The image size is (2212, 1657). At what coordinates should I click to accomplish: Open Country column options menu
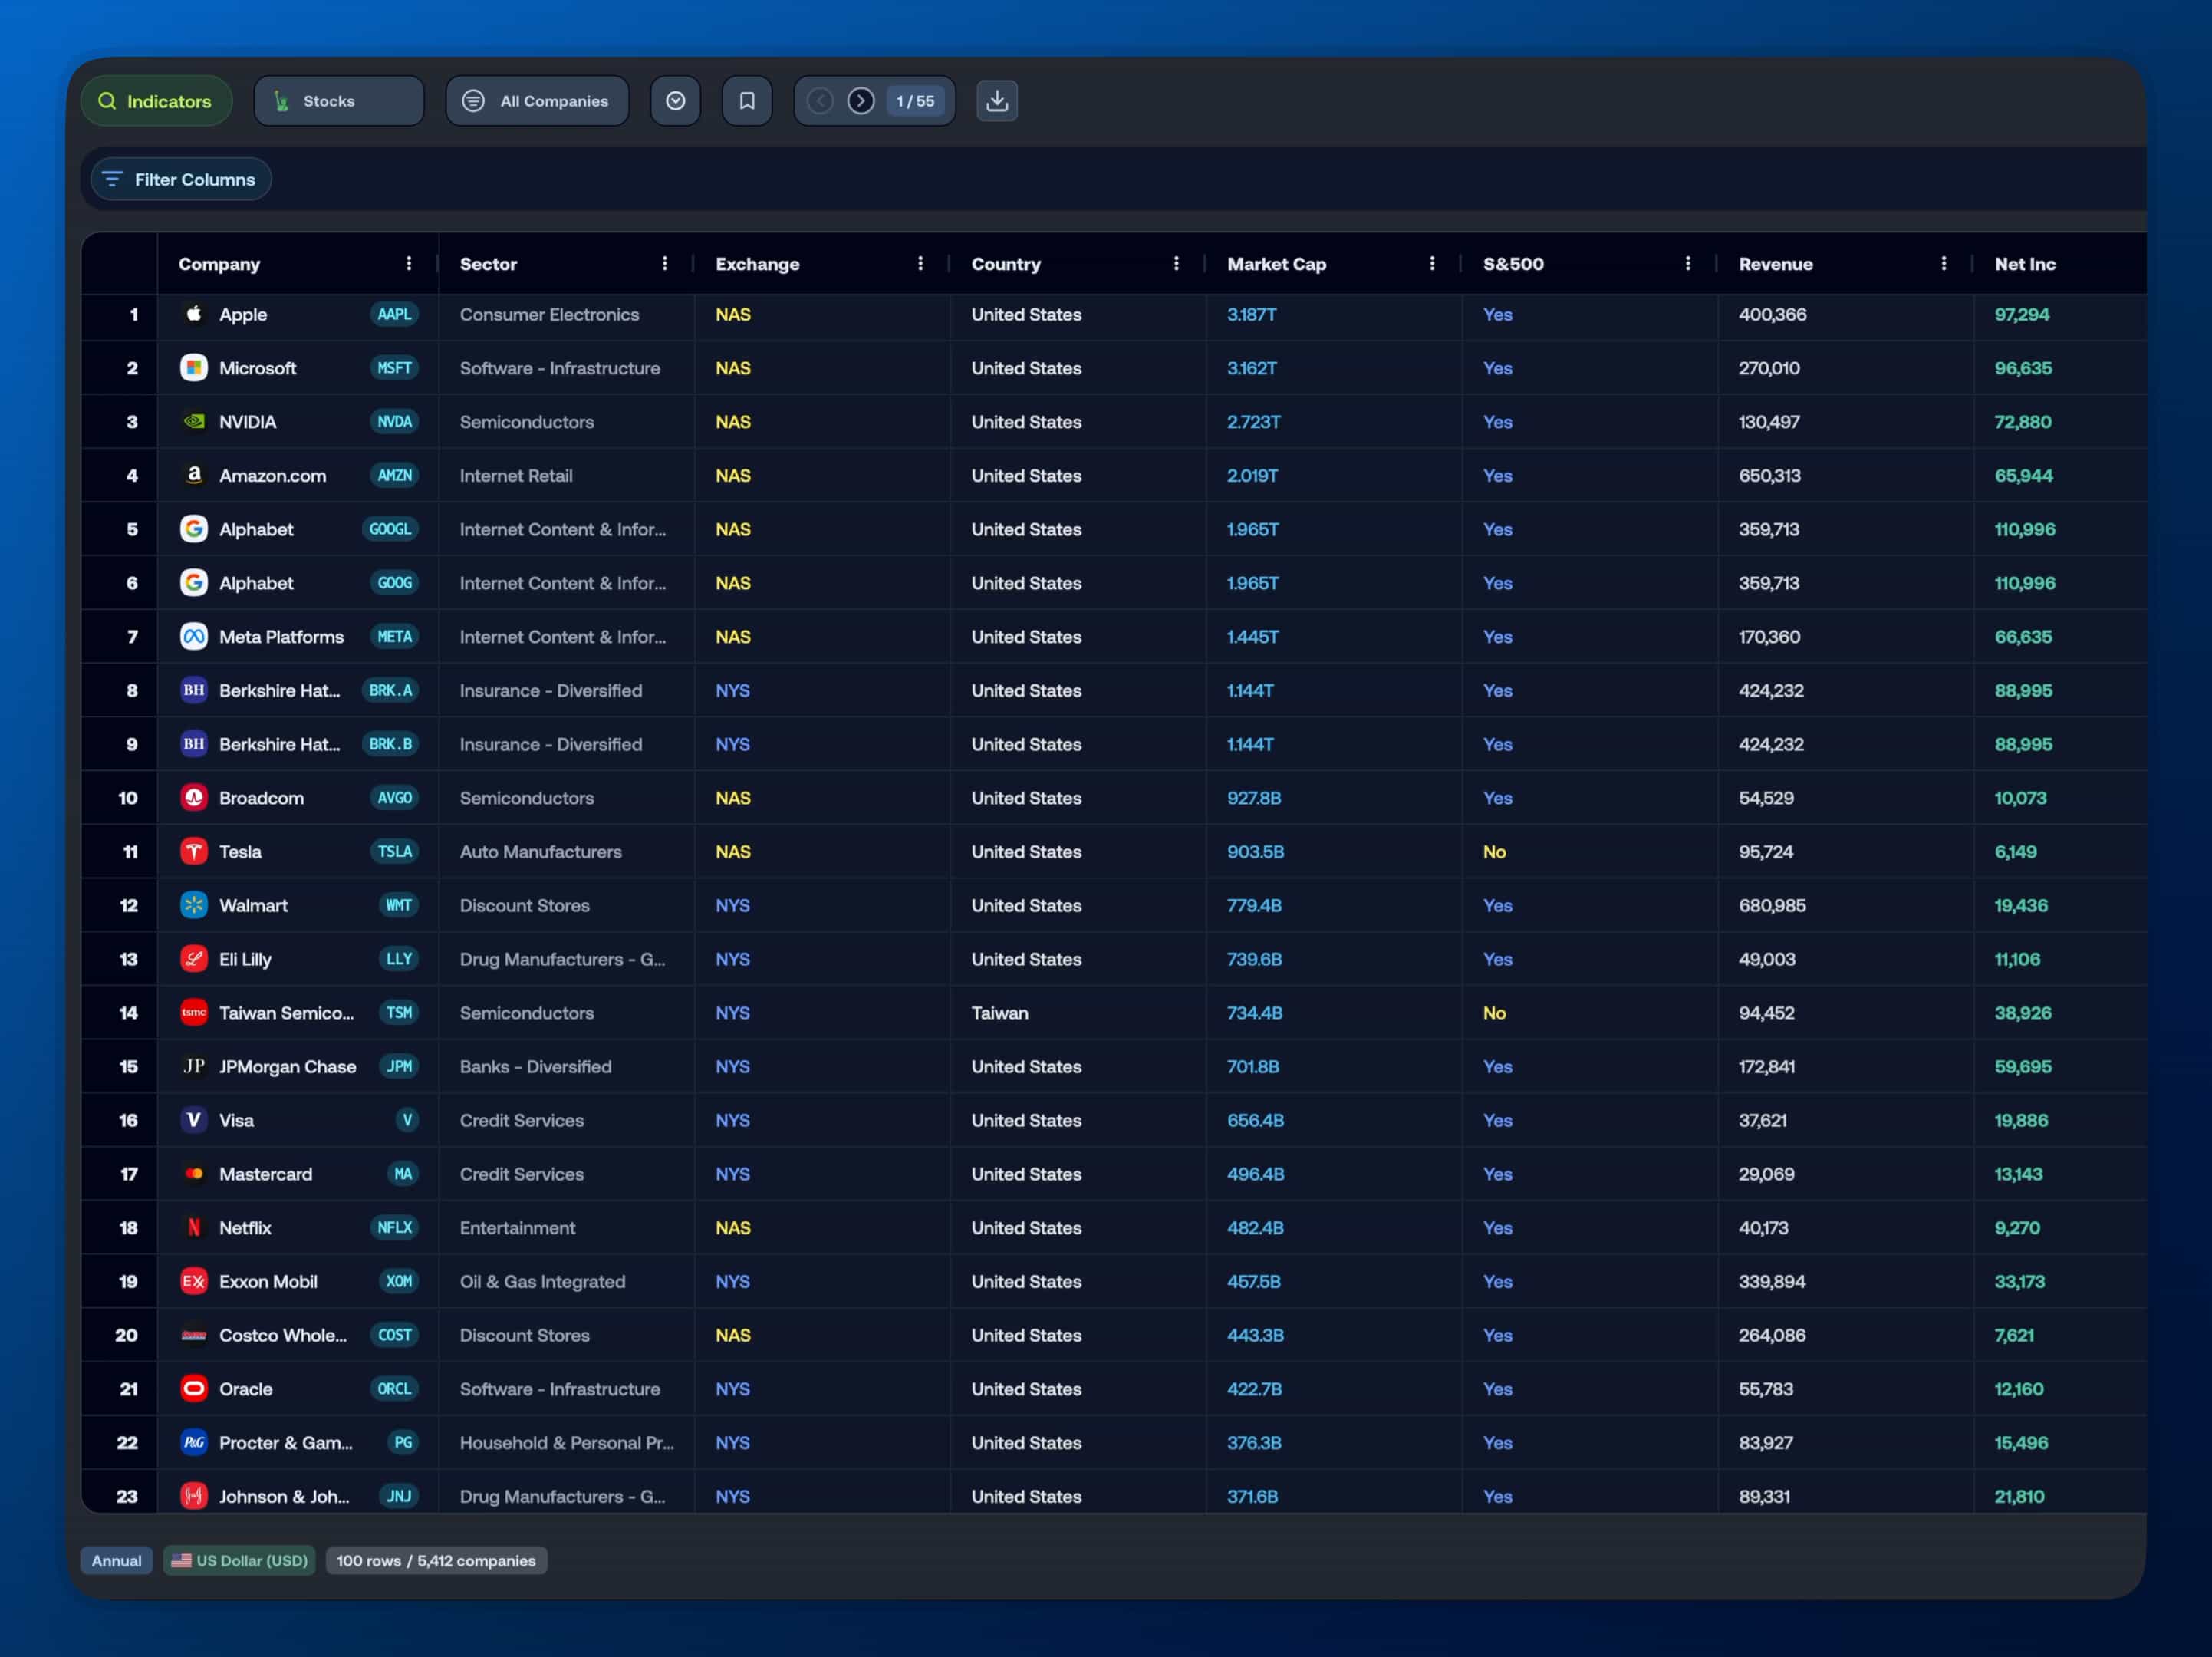(x=1176, y=263)
